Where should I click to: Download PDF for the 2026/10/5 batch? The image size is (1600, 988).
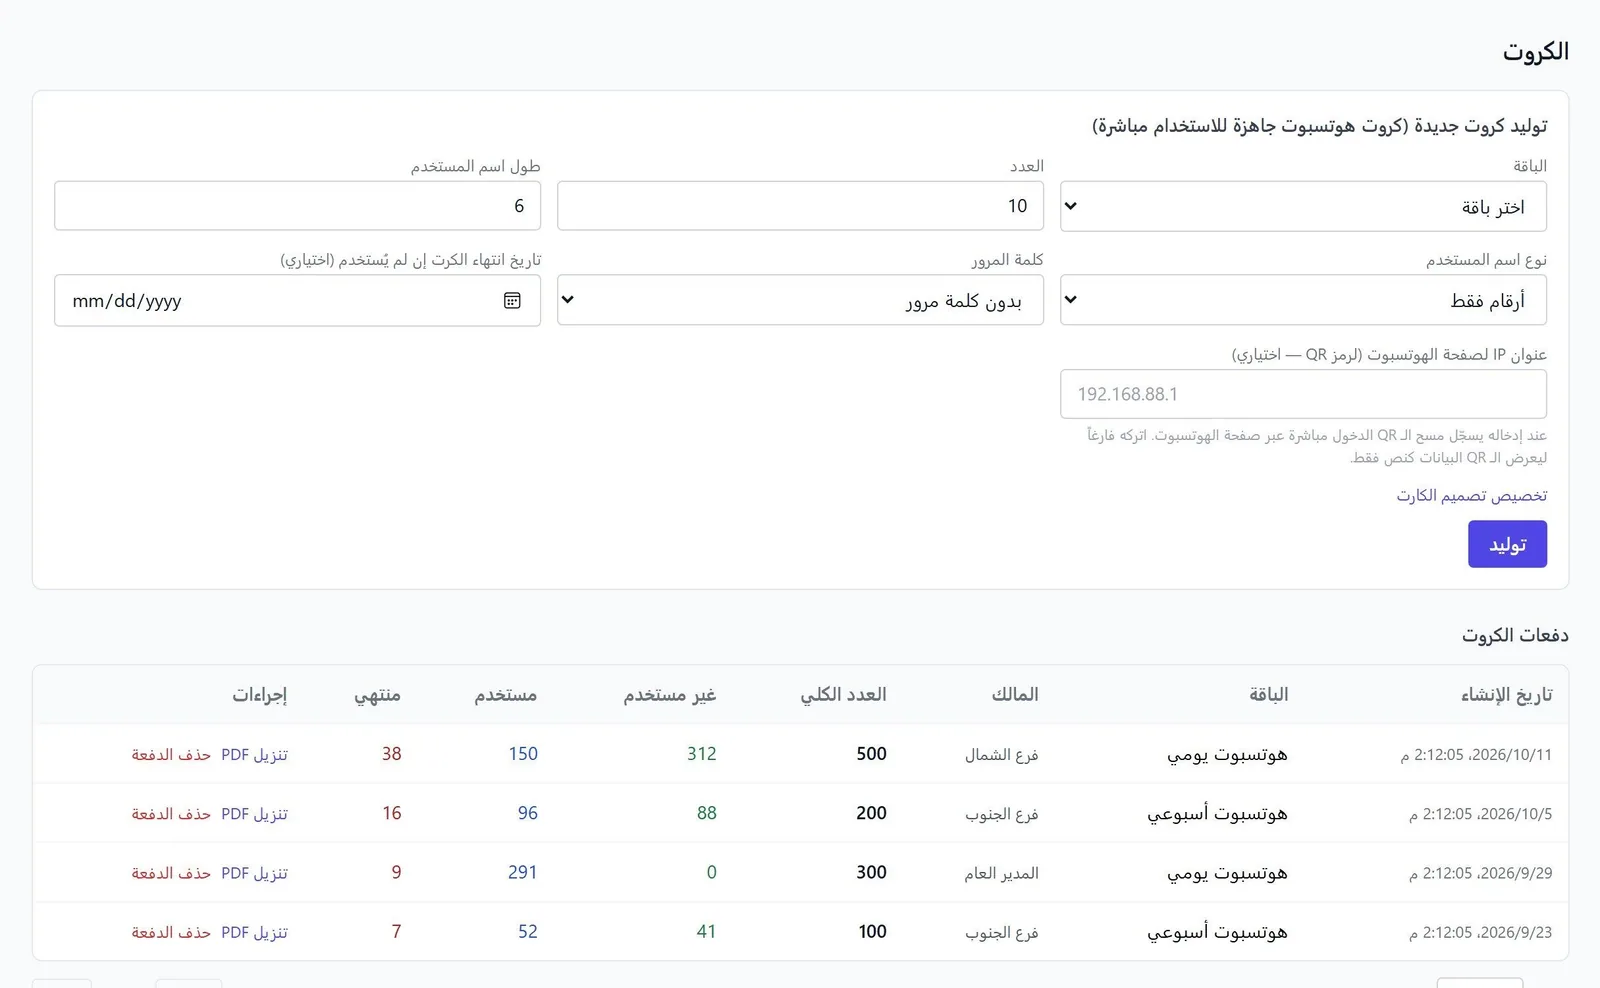(254, 814)
